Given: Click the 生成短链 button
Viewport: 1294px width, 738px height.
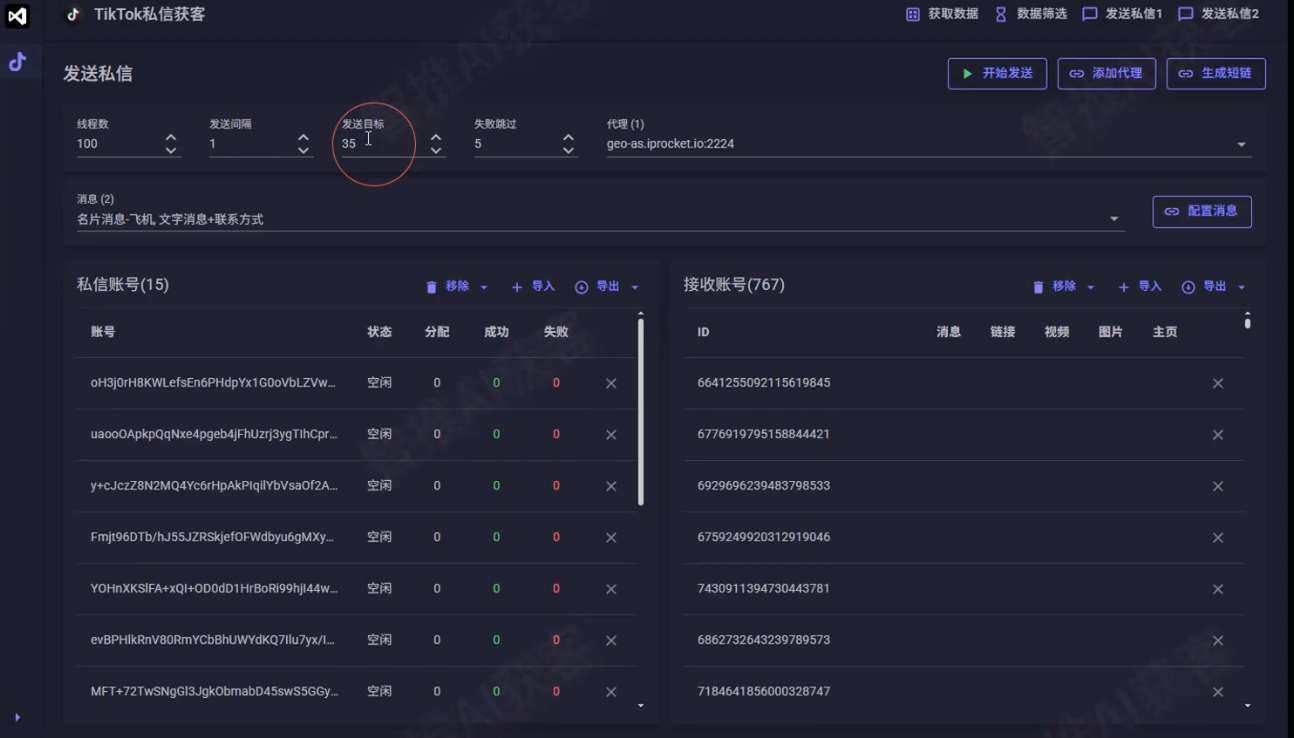Looking at the screenshot, I should [1216, 73].
